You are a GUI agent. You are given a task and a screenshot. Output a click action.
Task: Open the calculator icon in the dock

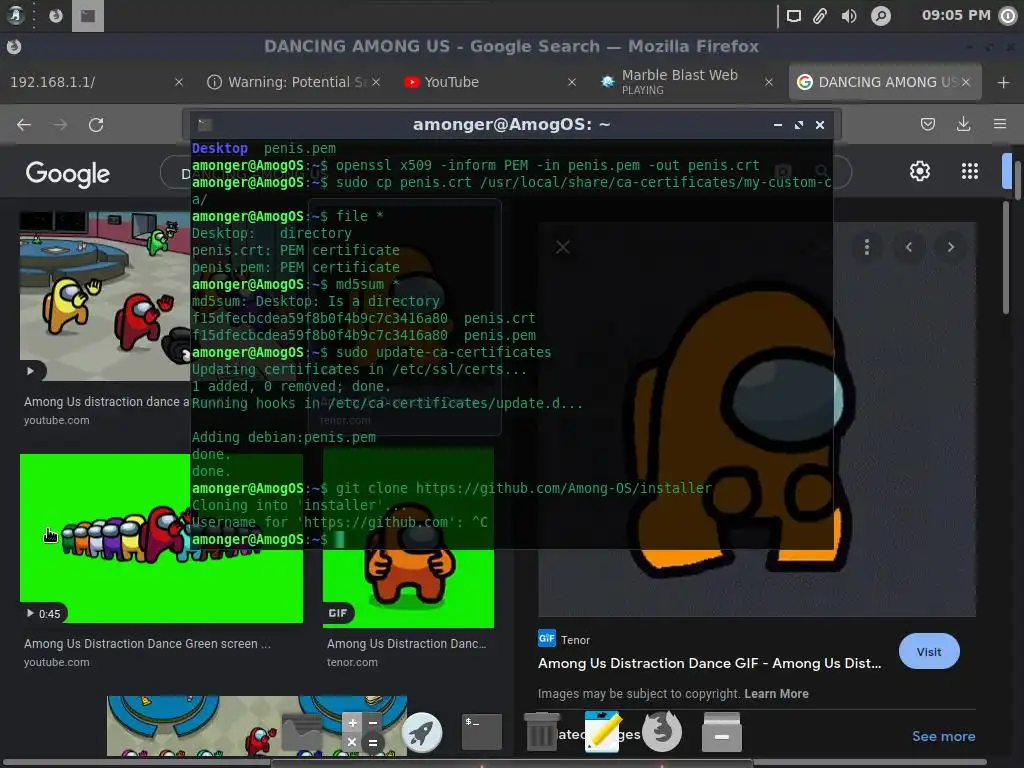[x=362, y=732]
